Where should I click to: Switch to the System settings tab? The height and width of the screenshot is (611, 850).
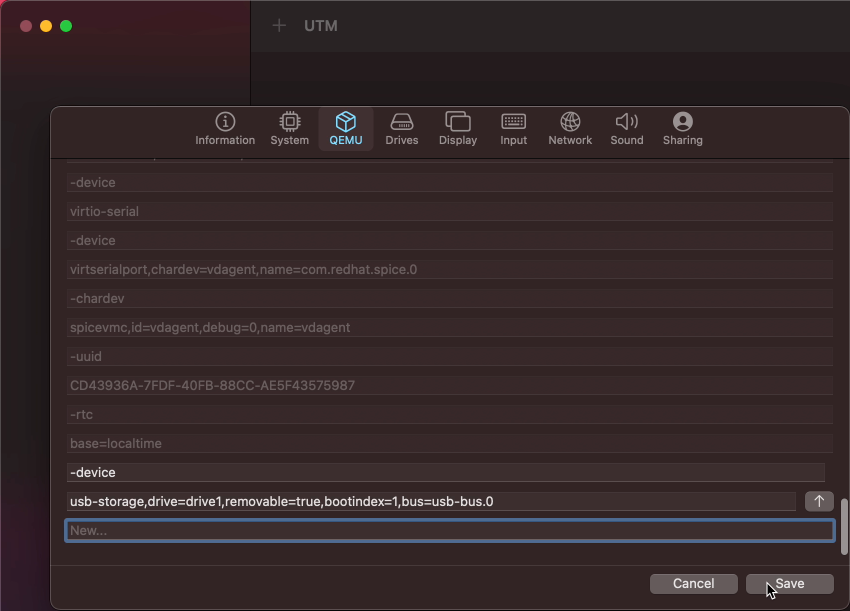[289, 129]
